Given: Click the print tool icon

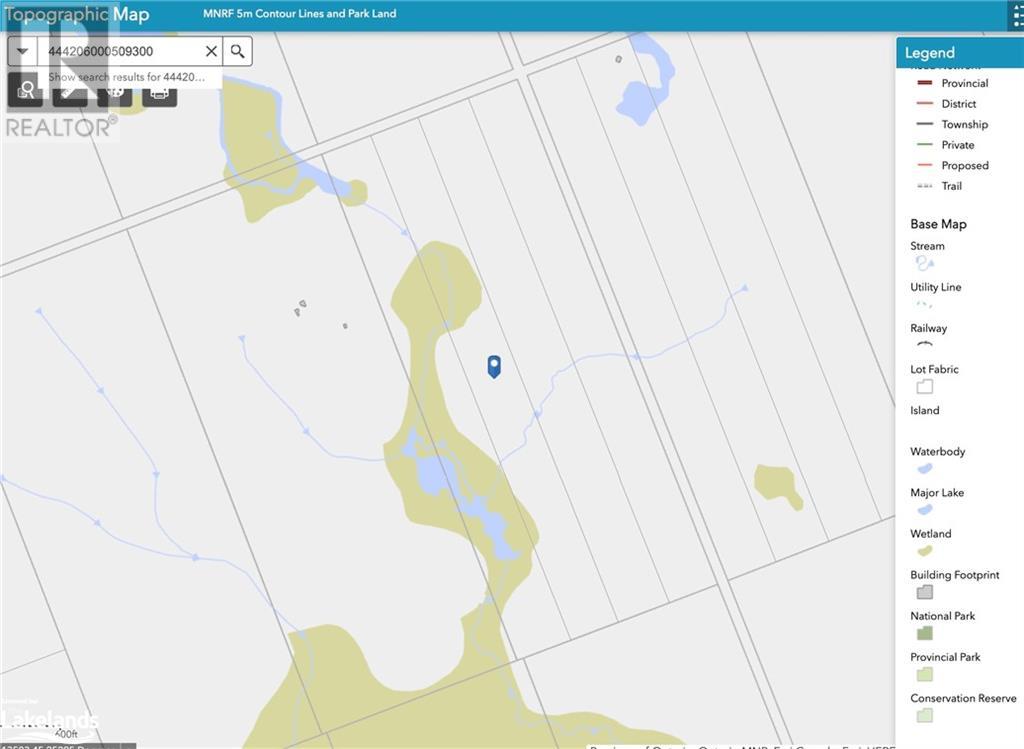Looking at the screenshot, I should [159, 92].
